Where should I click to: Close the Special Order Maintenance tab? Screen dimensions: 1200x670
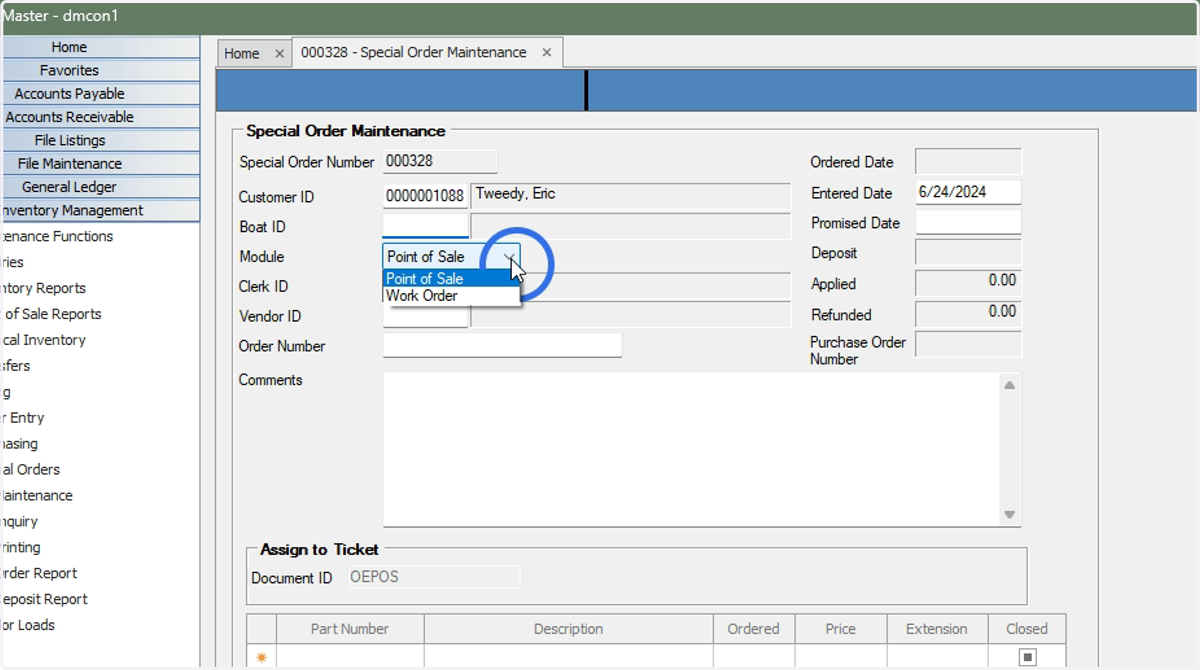[546, 53]
